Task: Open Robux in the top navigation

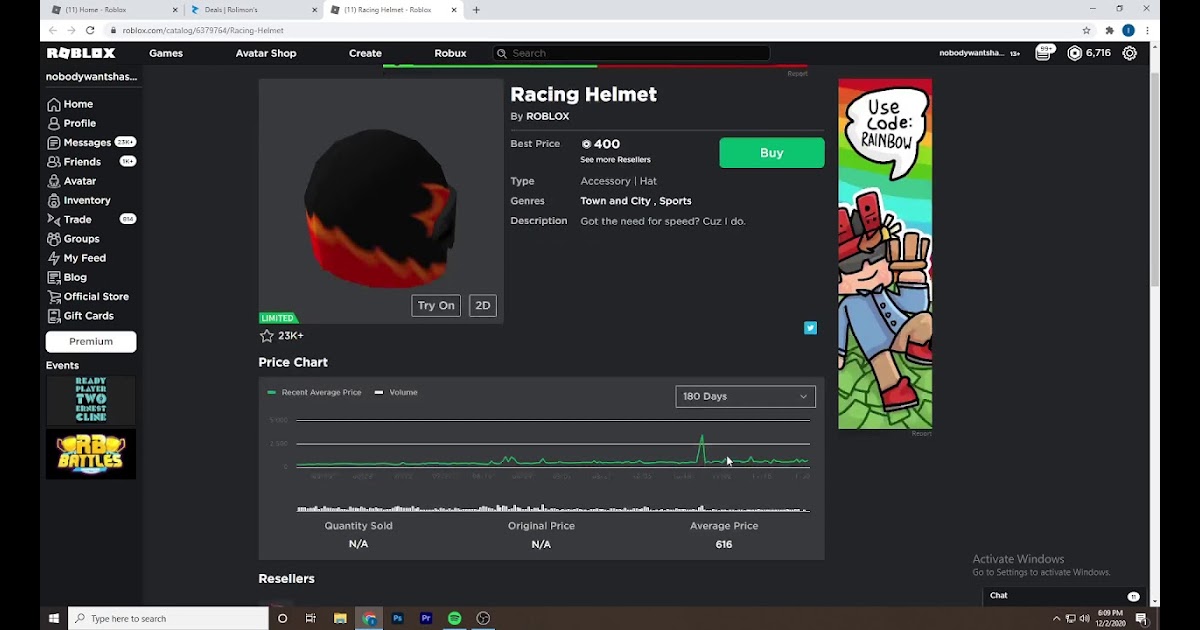Action: [x=450, y=53]
